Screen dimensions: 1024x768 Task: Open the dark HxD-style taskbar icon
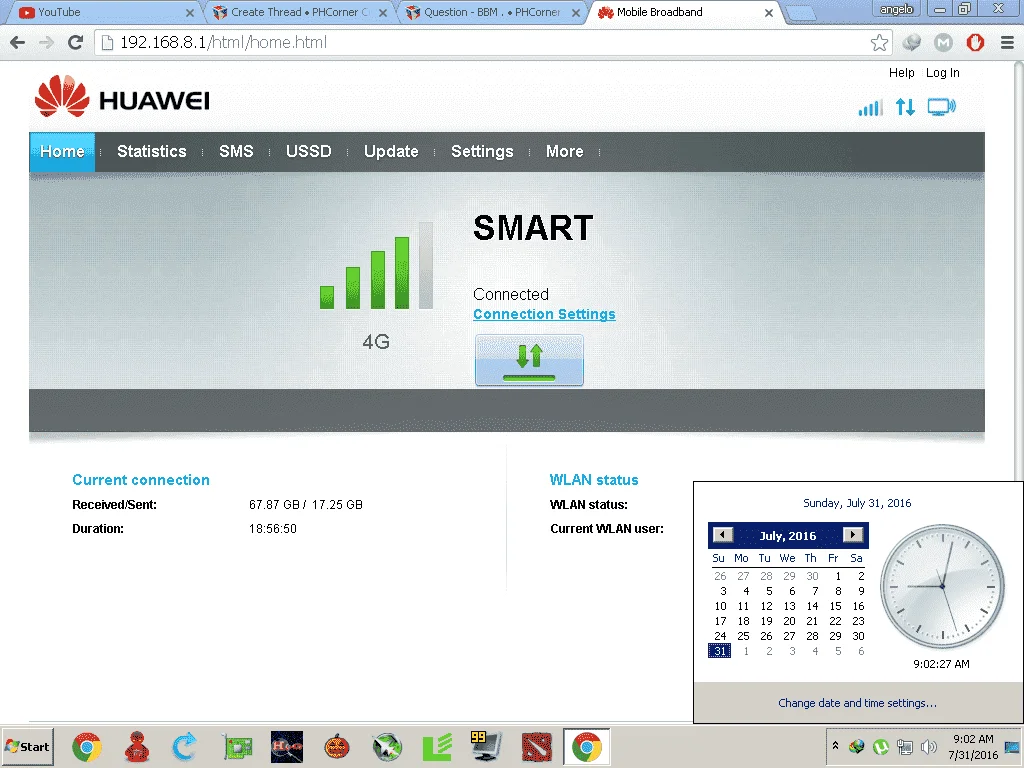[287, 747]
